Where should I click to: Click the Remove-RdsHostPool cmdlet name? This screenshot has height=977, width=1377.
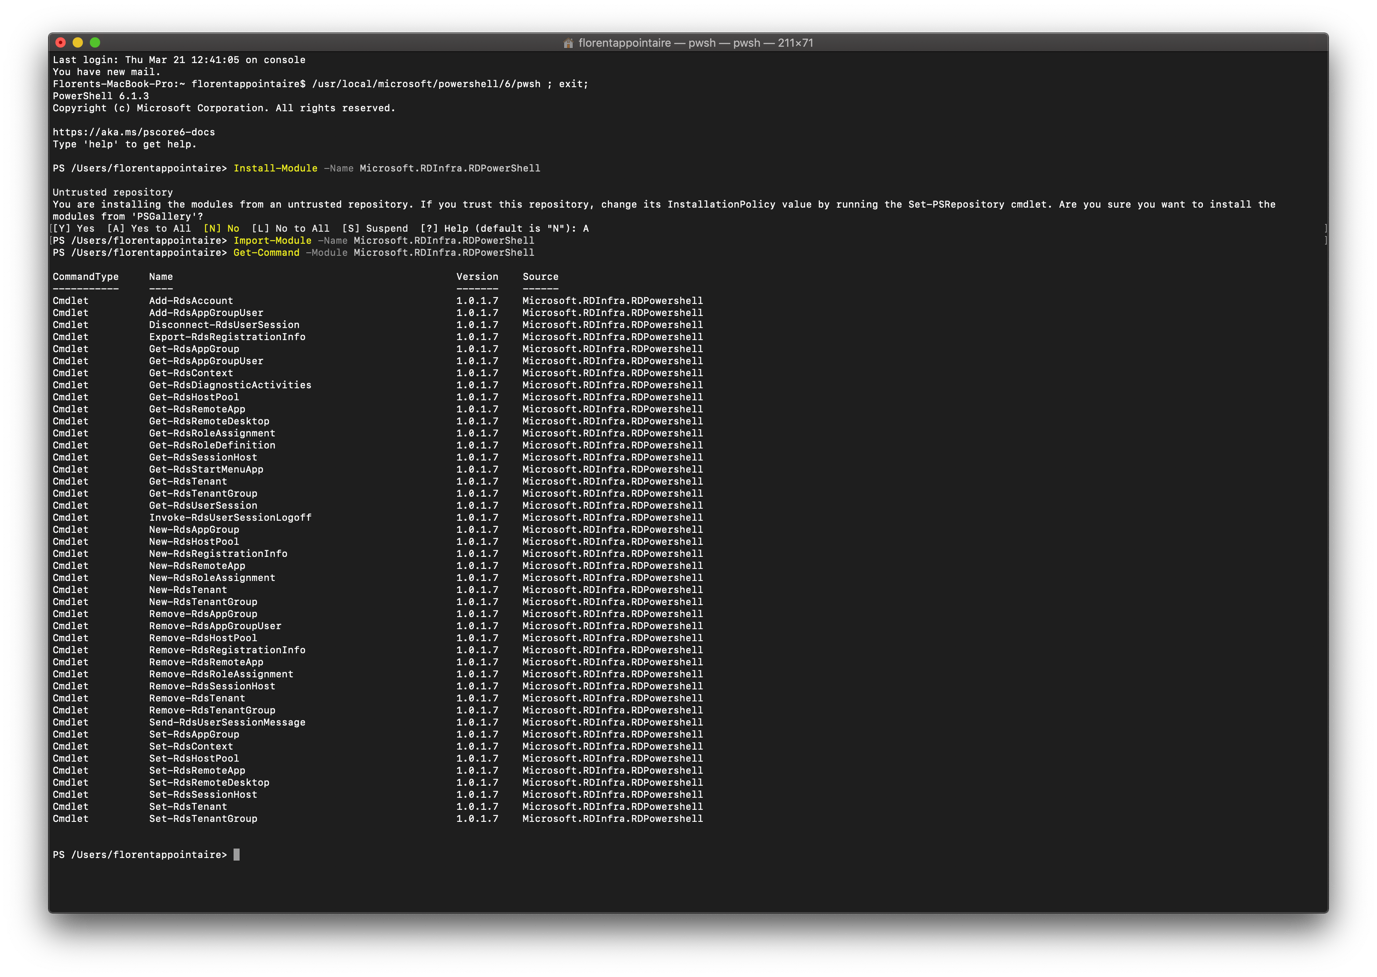pyautogui.click(x=203, y=638)
